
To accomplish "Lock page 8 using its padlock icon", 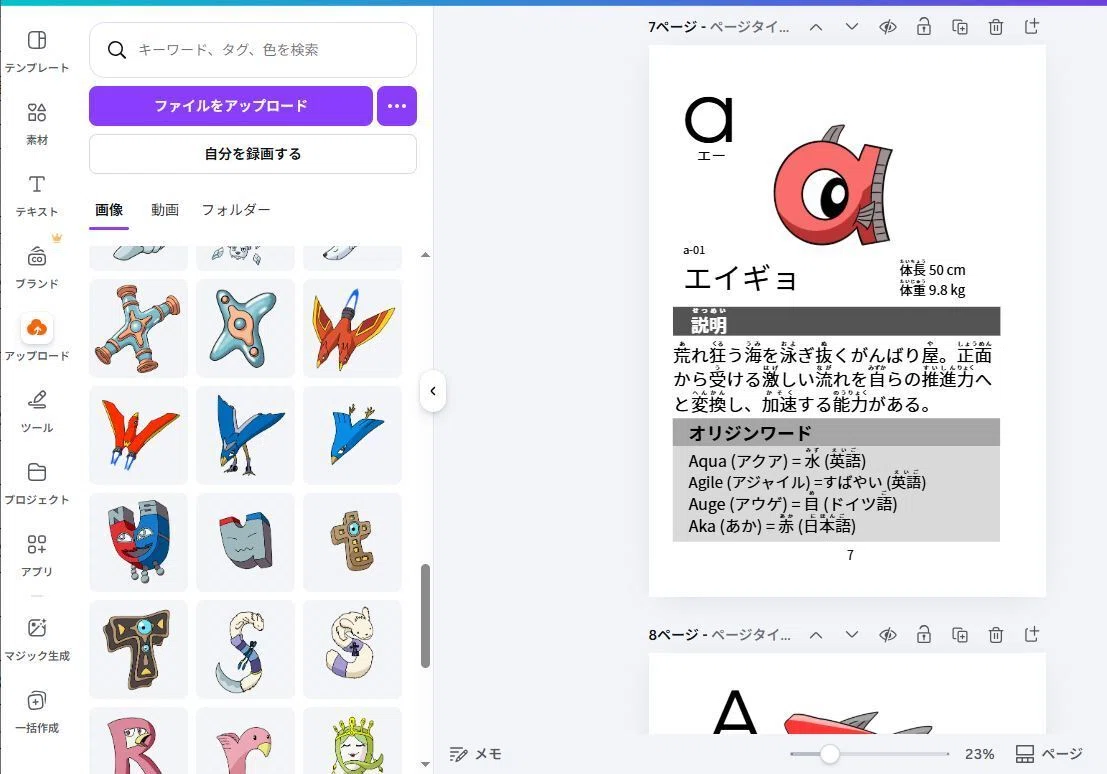I will click(x=923, y=635).
